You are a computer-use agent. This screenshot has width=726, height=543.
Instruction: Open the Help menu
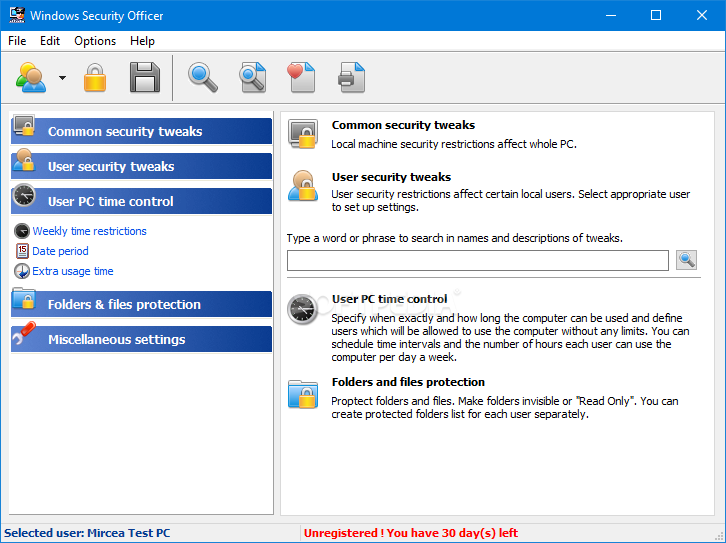tap(142, 41)
